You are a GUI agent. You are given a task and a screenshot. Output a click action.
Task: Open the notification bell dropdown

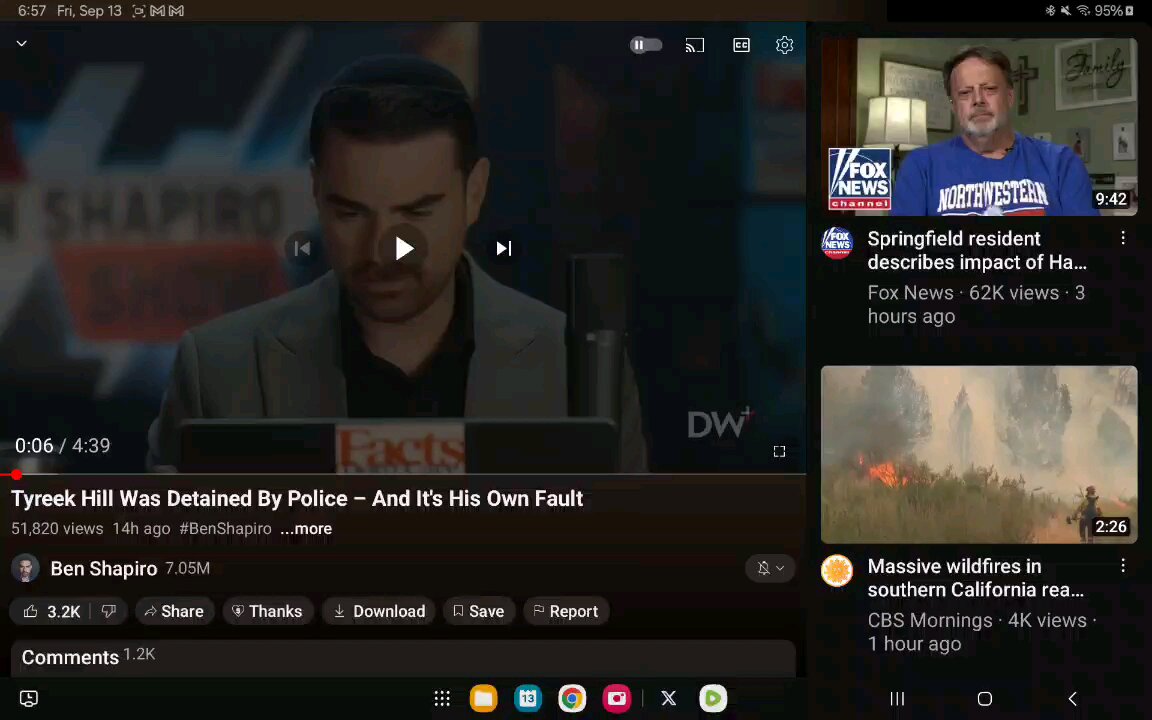(x=770, y=568)
